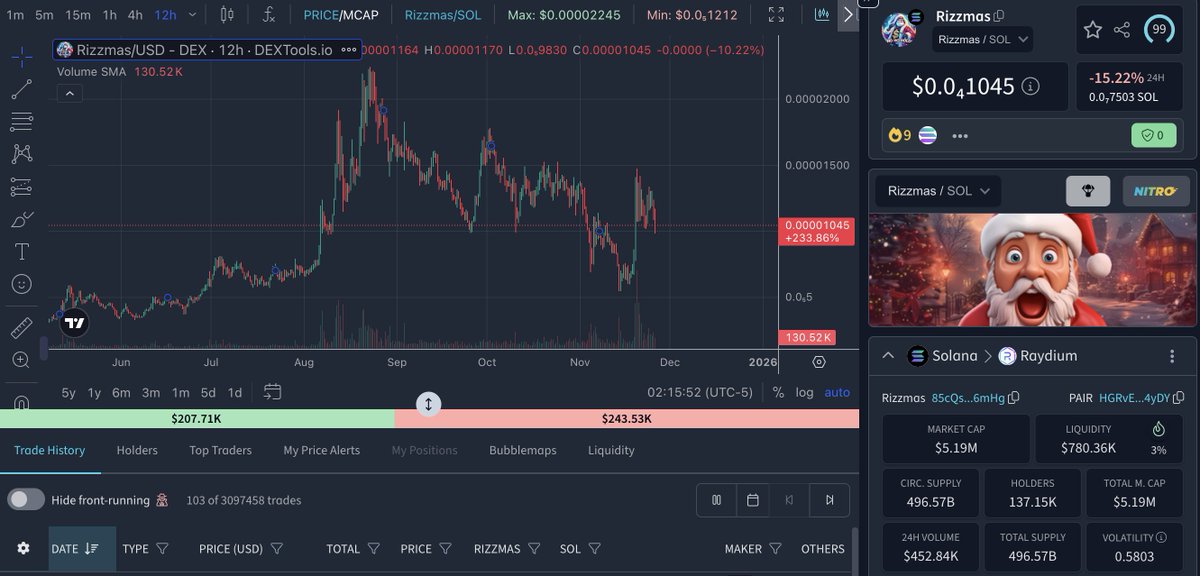Open the go-to-date calendar below the chart

coord(272,392)
